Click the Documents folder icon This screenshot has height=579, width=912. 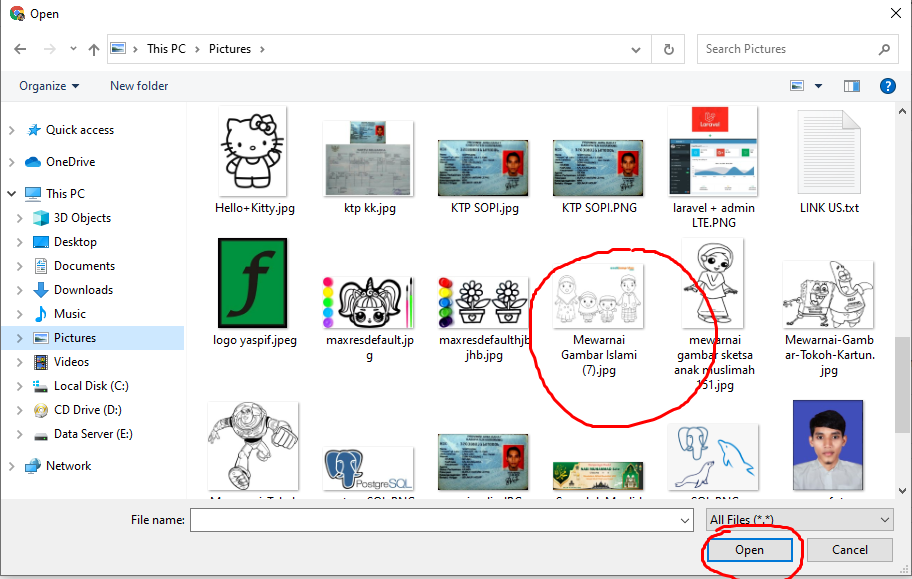click(41, 266)
